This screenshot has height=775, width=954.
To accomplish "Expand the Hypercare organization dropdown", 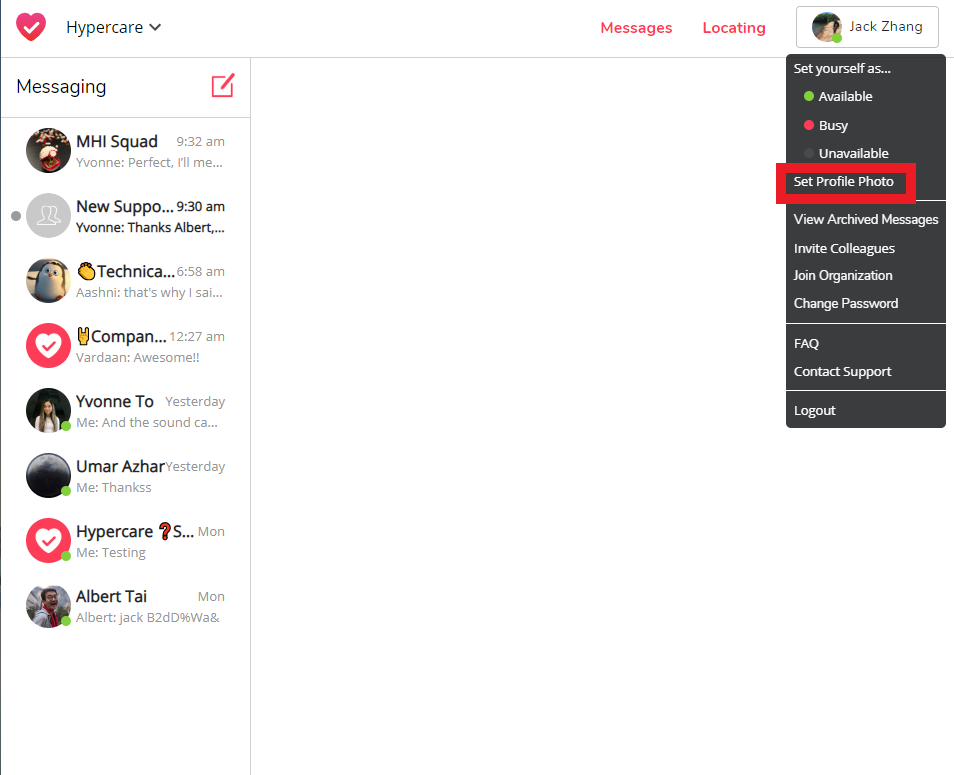I will 114,27.
